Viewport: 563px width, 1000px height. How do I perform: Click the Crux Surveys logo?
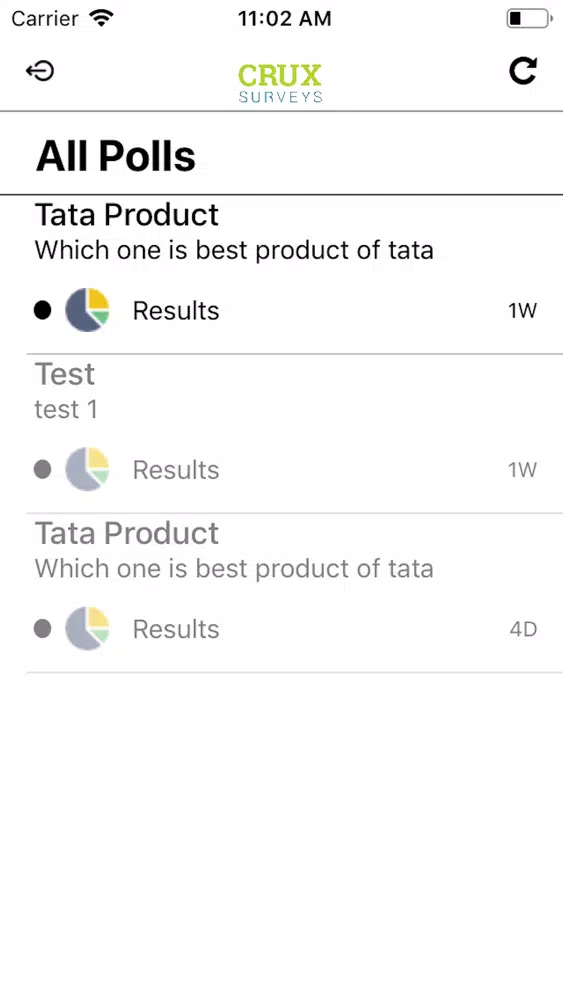(x=280, y=83)
